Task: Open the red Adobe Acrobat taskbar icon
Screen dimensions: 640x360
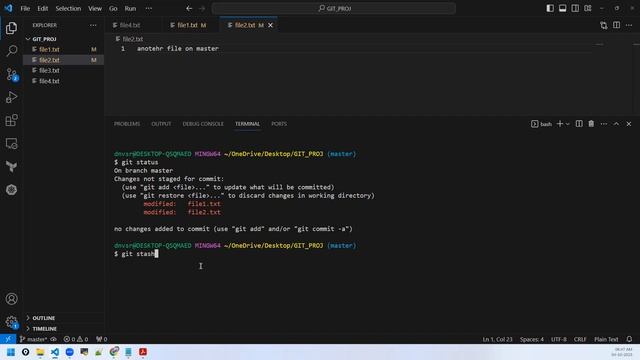Action: point(143,352)
